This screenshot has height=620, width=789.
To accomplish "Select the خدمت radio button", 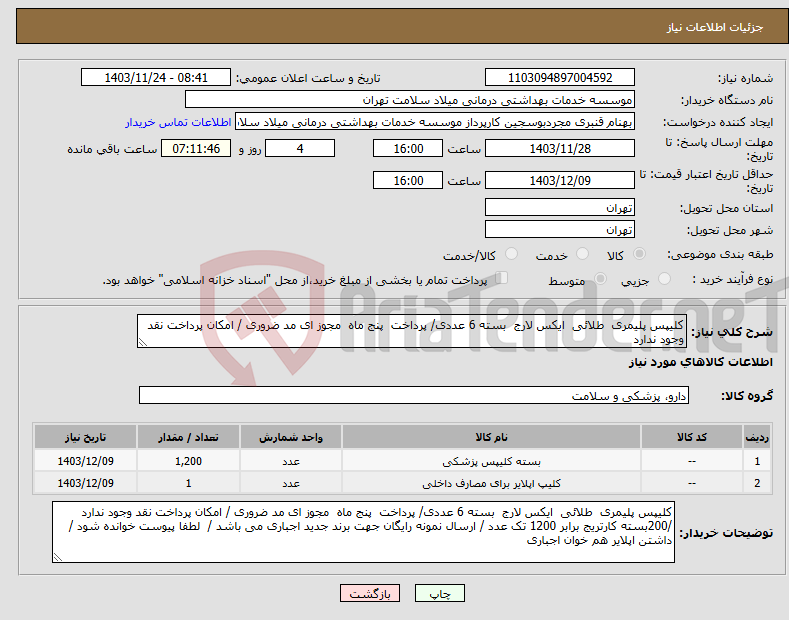I will (582, 254).
